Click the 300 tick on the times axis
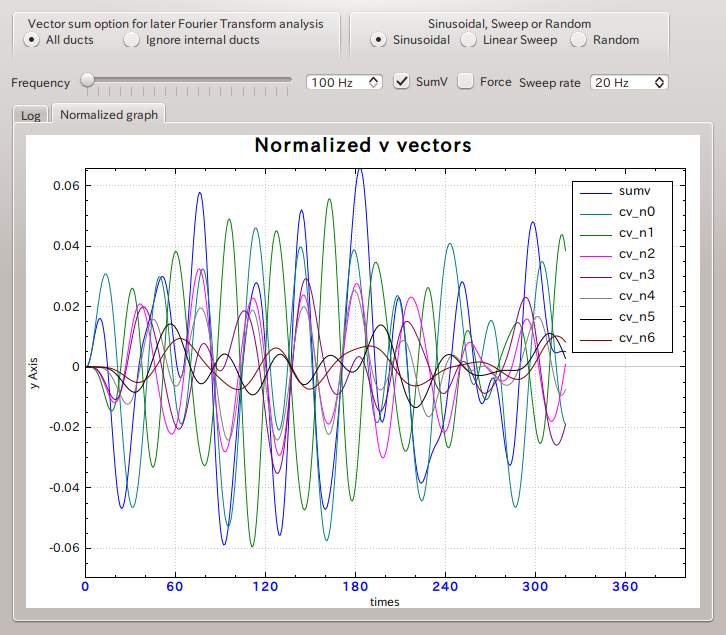The image size is (726, 635). click(535, 586)
